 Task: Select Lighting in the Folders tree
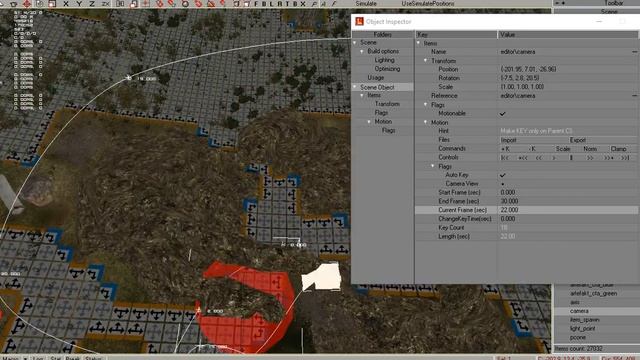pos(384,60)
